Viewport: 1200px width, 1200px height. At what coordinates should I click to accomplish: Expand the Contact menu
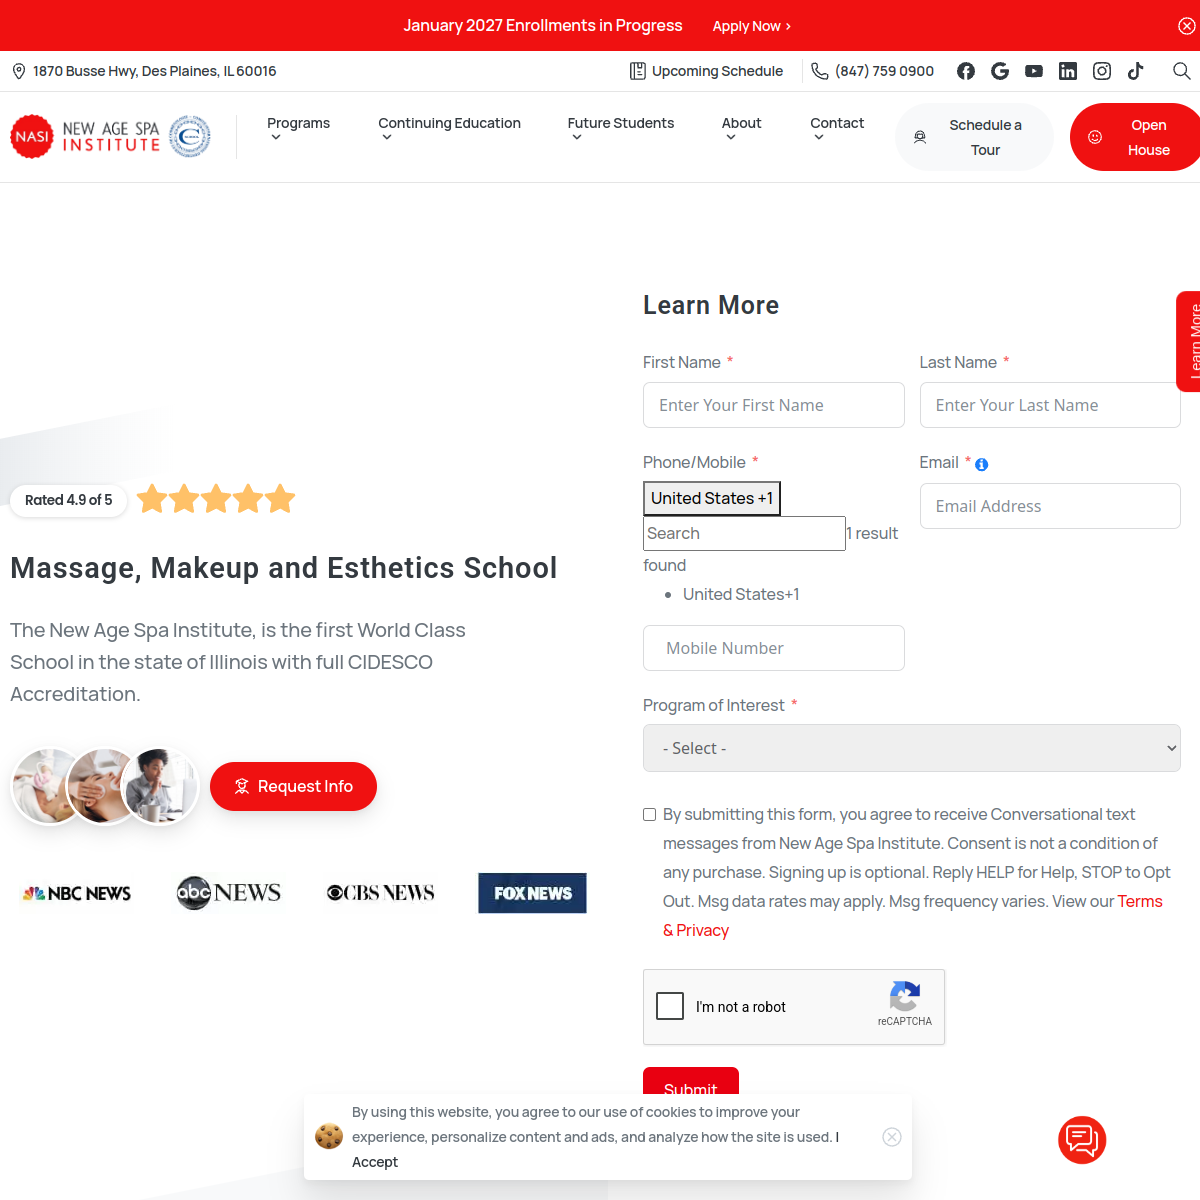click(x=837, y=128)
